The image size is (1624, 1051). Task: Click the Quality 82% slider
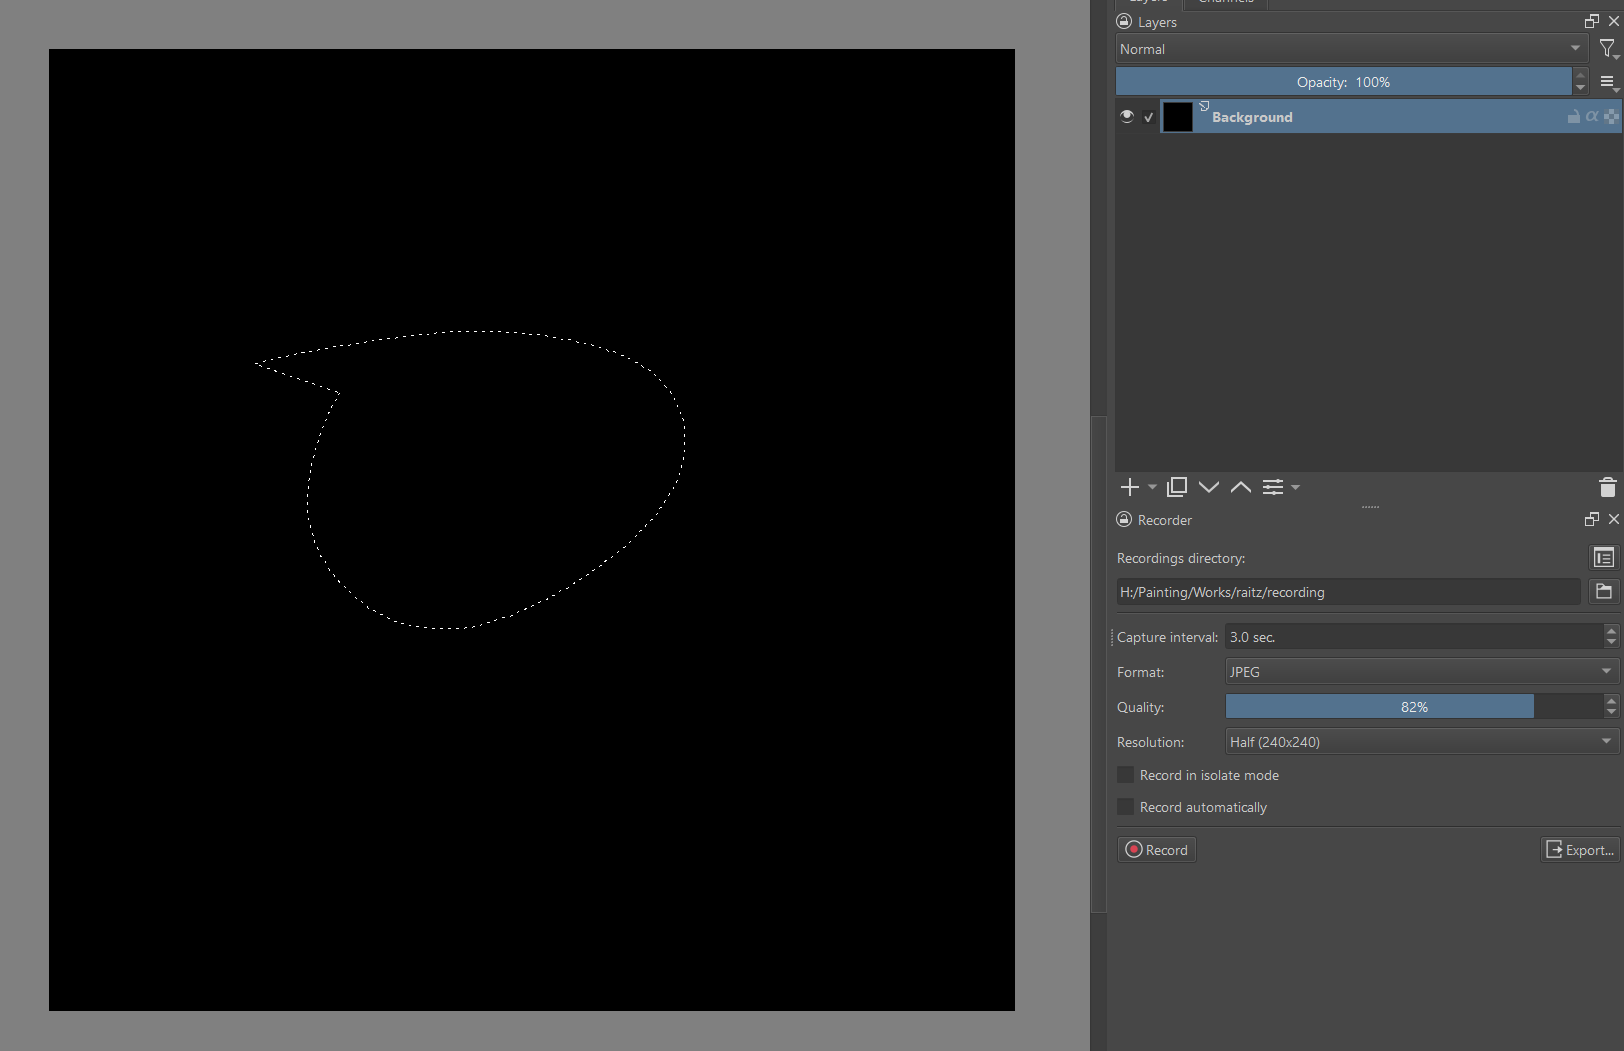(x=1414, y=707)
